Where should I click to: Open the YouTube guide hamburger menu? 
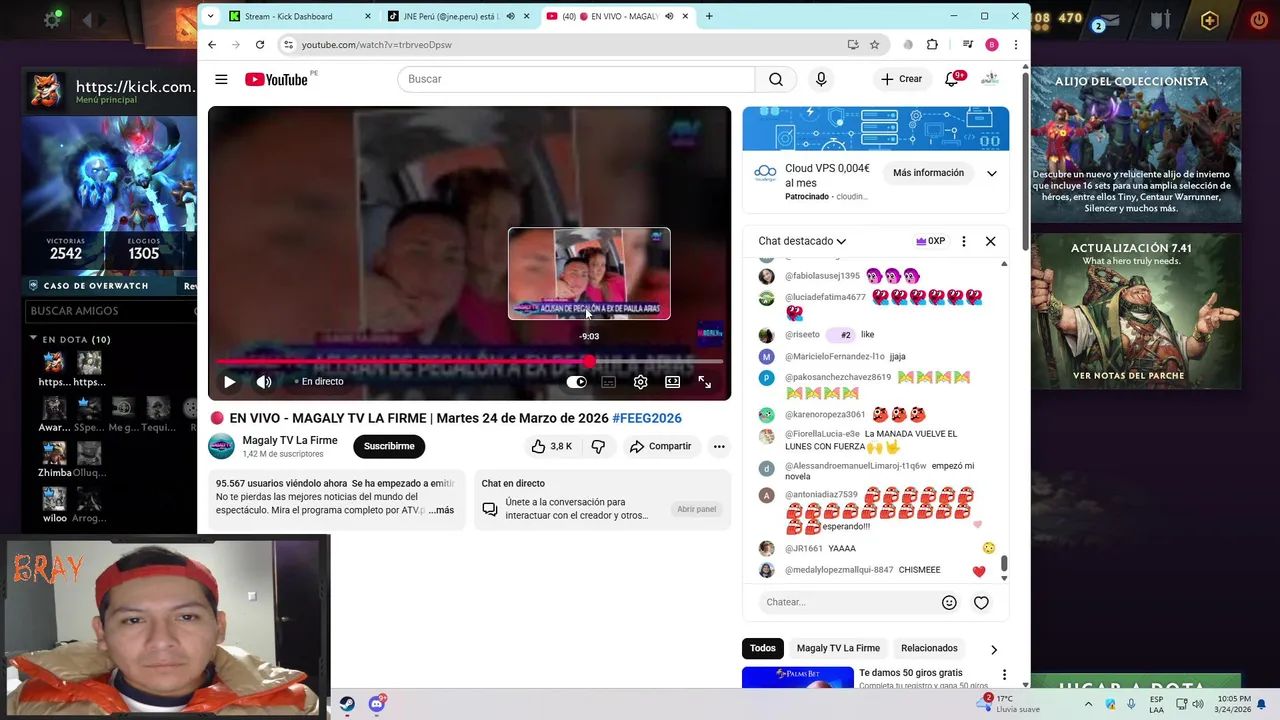(x=221, y=79)
